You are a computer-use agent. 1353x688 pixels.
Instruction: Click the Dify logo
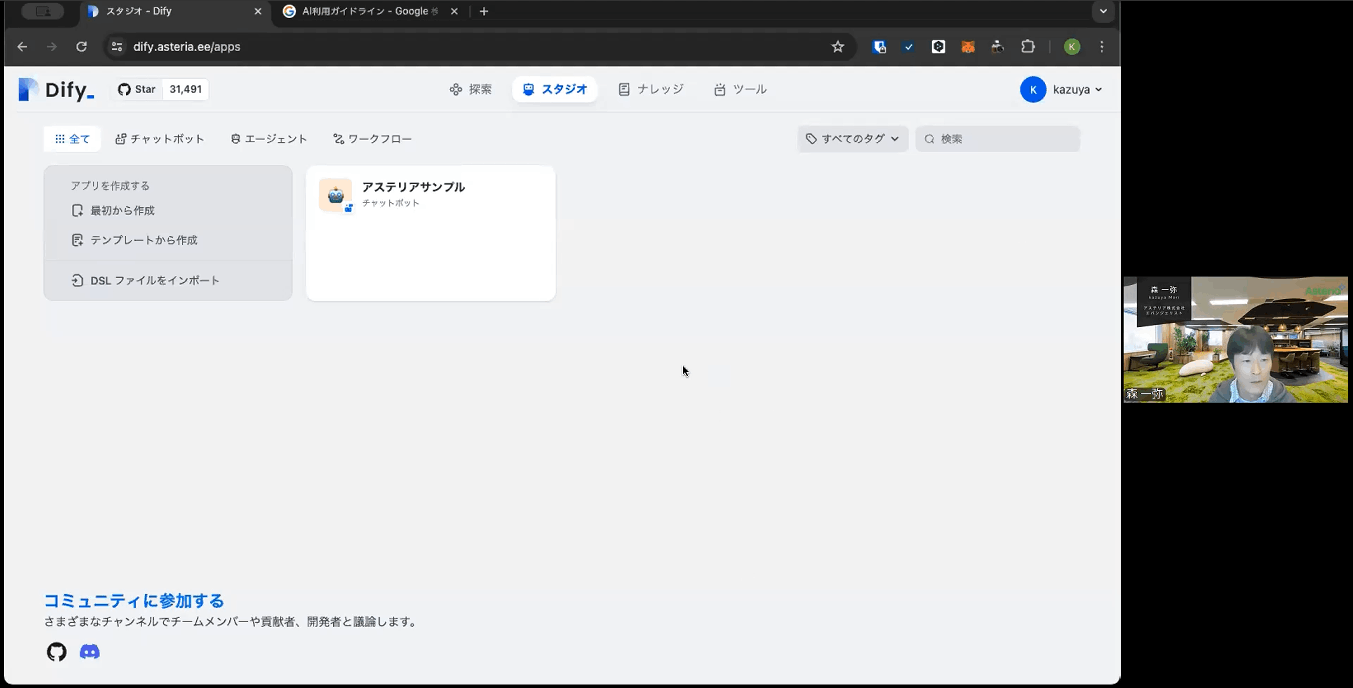coord(56,90)
